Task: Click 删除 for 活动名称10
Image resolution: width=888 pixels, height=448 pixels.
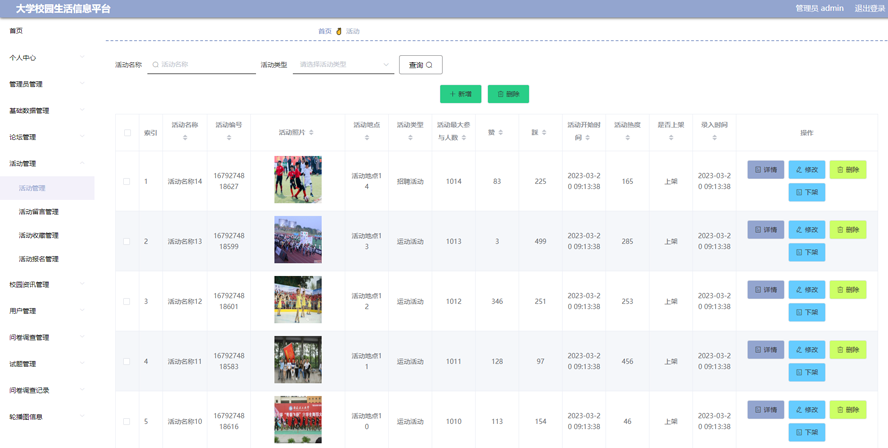Action: click(848, 409)
